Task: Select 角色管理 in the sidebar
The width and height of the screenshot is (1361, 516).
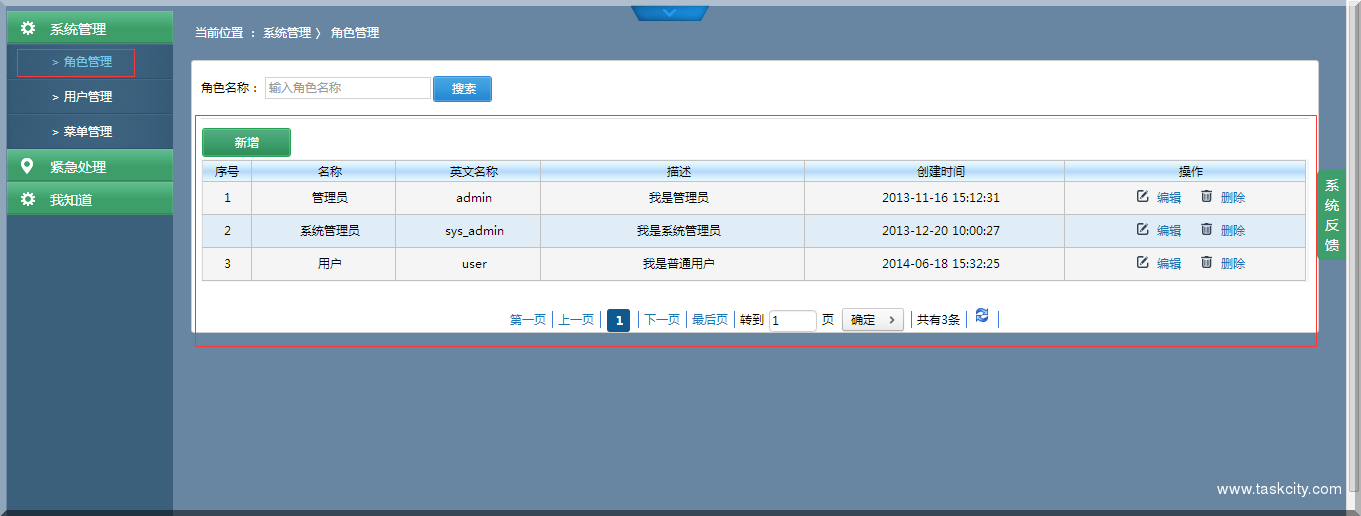Action: tap(87, 62)
